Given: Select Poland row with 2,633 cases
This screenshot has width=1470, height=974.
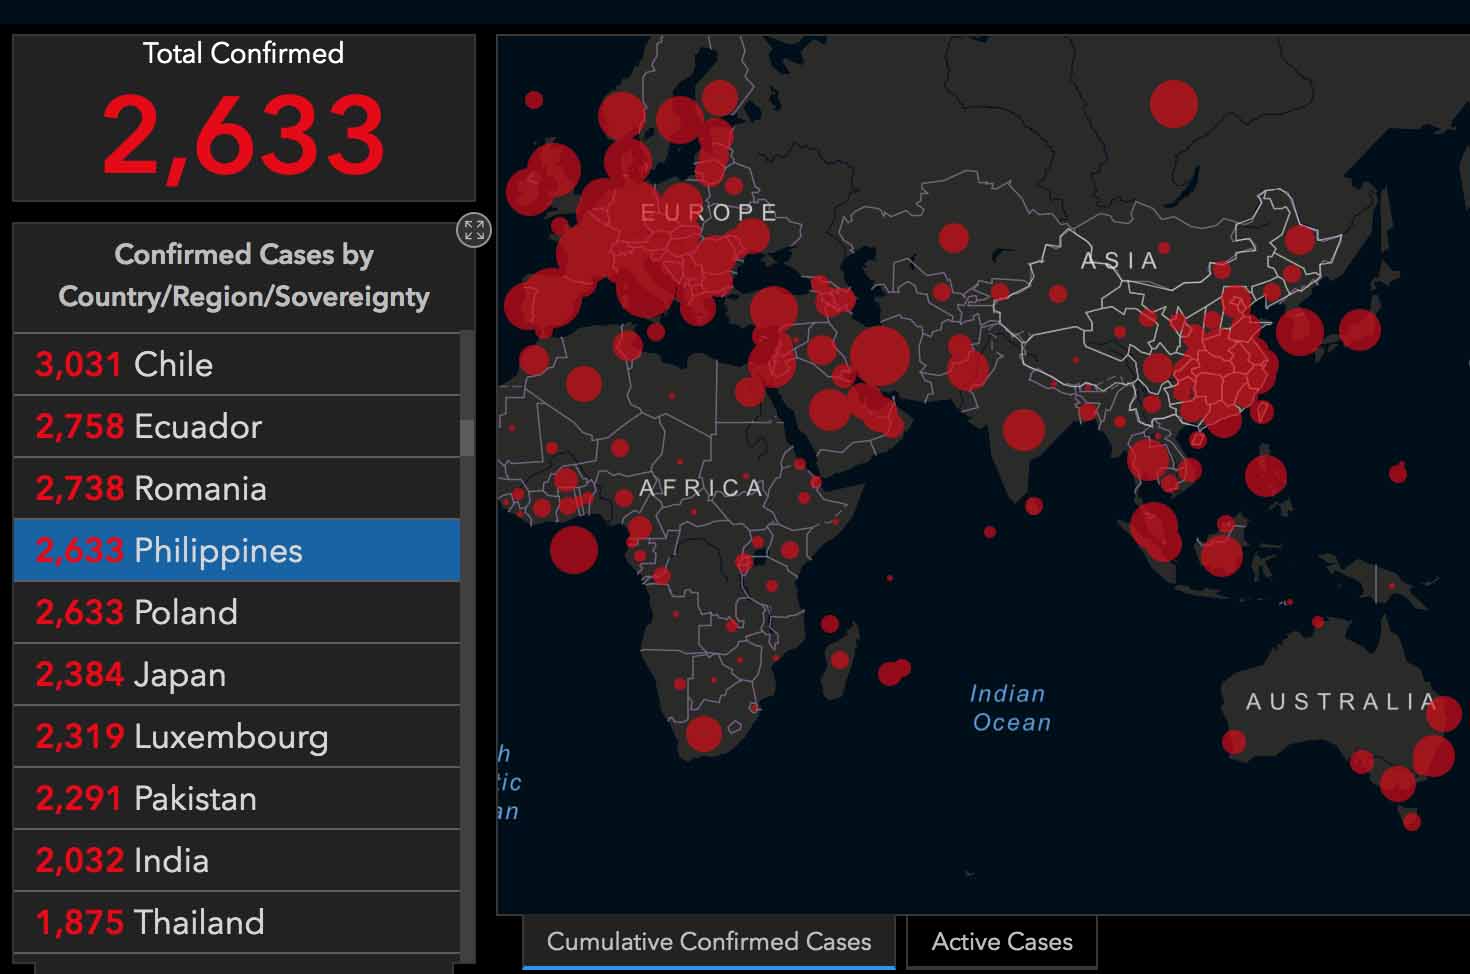Looking at the screenshot, I should pyautogui.click(x=237, y=612).
